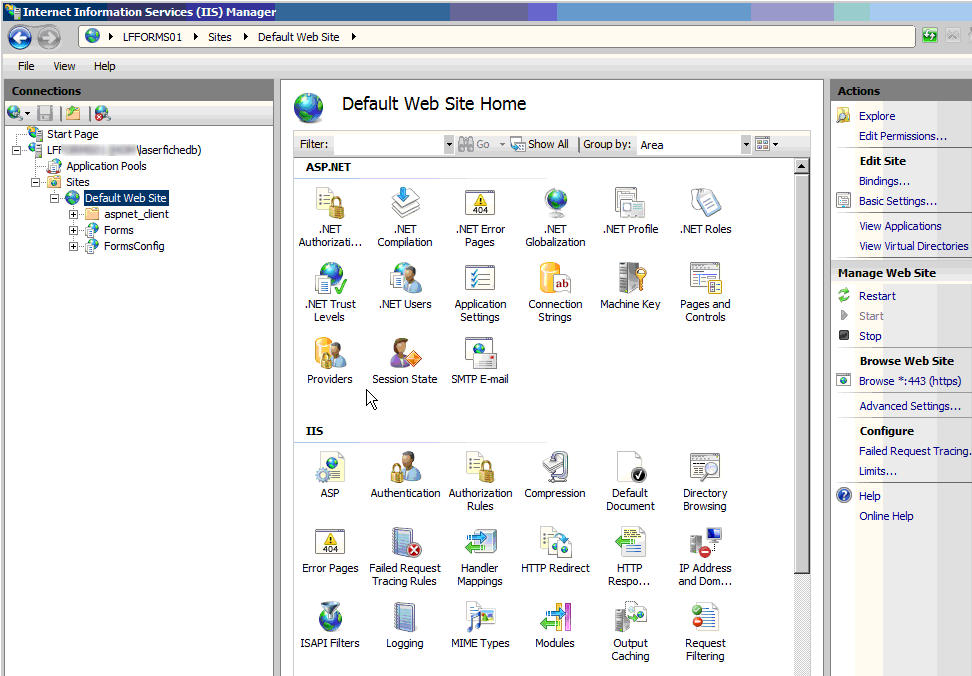972x676 pixels.
Task: Open the Output Caching feature
Action: (630, 631)
